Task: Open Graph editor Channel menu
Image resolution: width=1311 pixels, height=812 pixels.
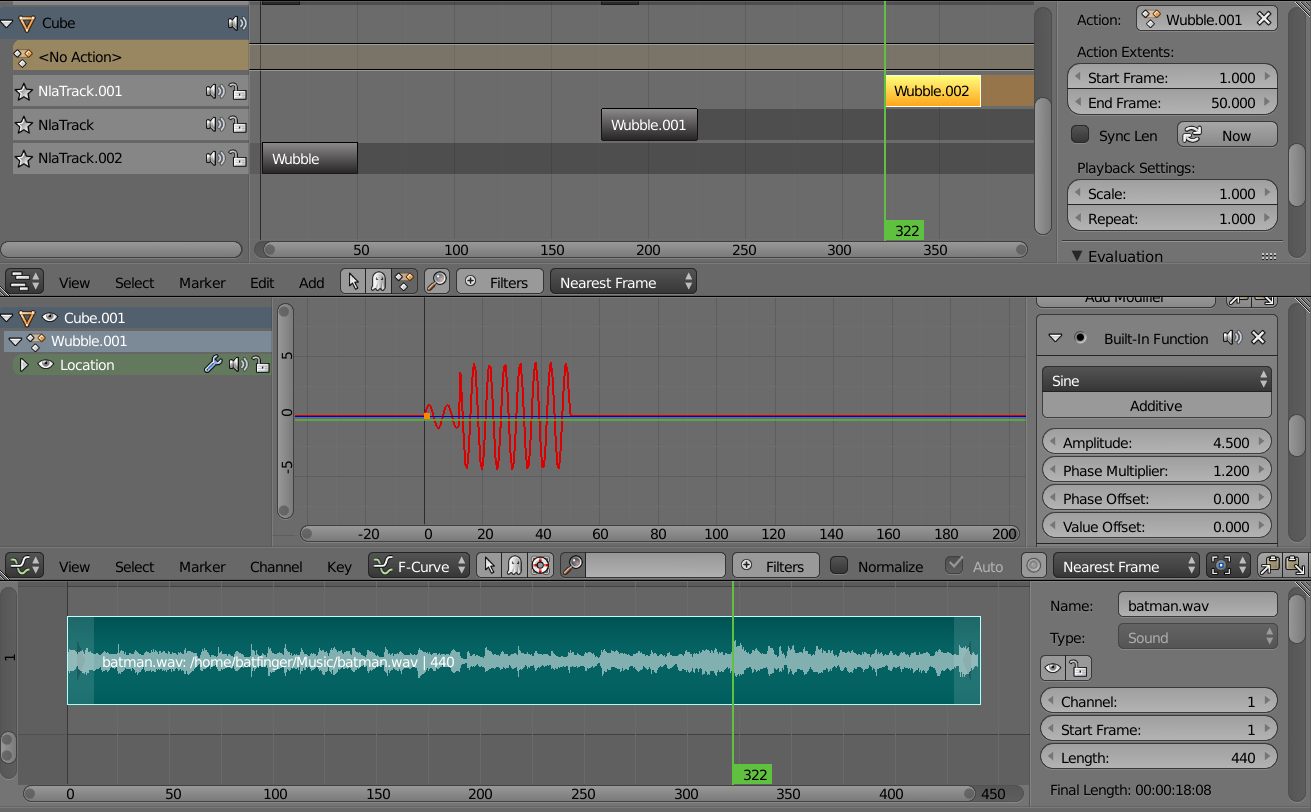Action: click(276, 567)
